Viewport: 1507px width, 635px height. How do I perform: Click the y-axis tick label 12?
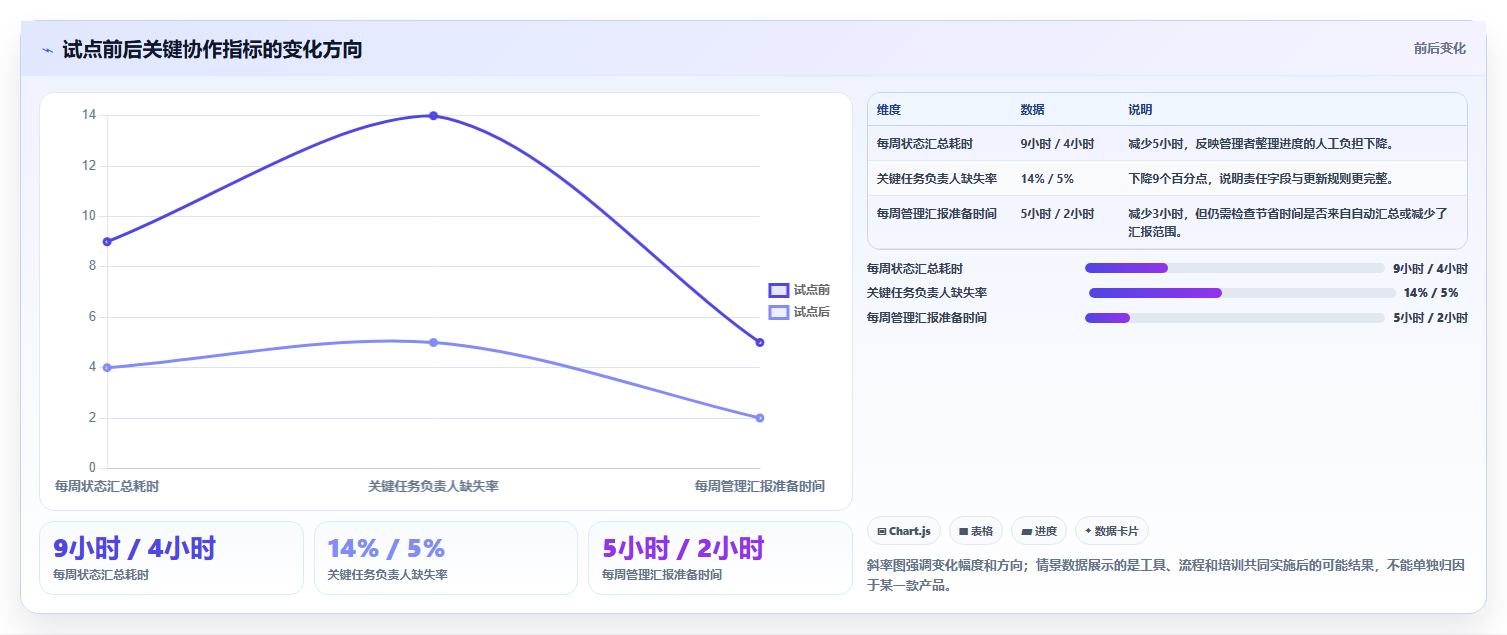point(89,166)
